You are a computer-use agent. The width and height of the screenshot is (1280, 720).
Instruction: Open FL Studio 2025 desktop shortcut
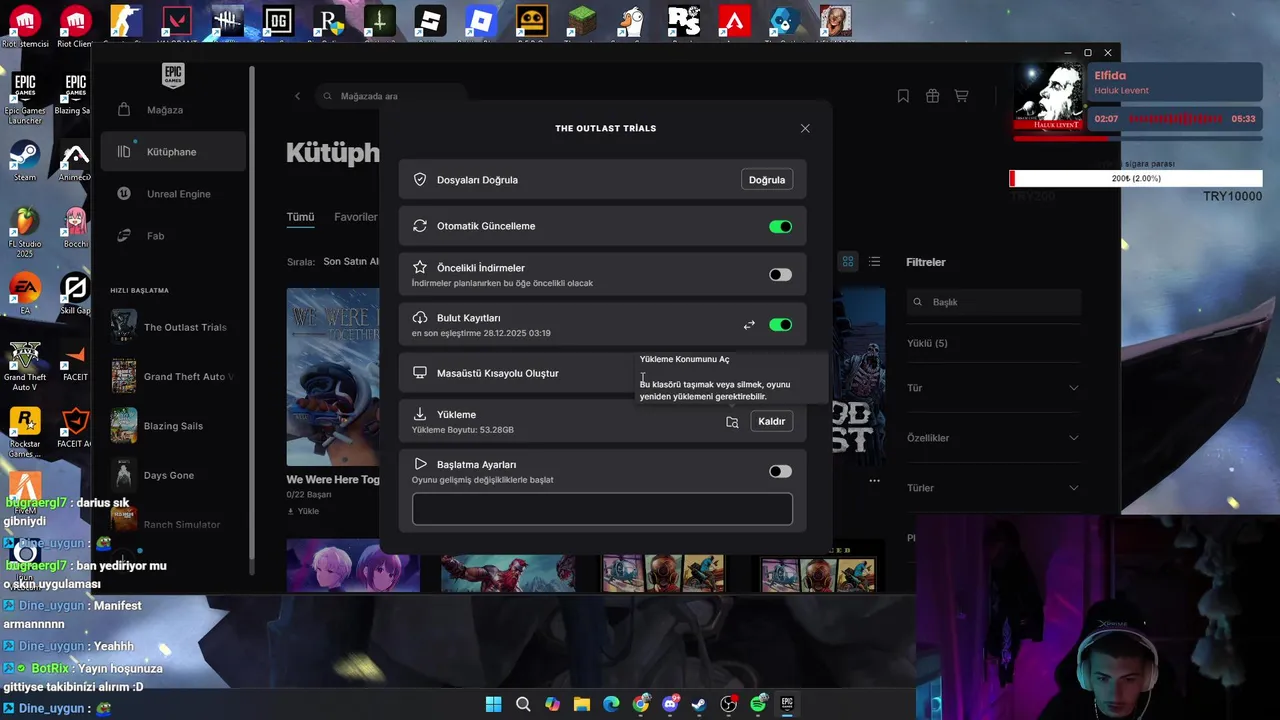(x=24, y=233)
